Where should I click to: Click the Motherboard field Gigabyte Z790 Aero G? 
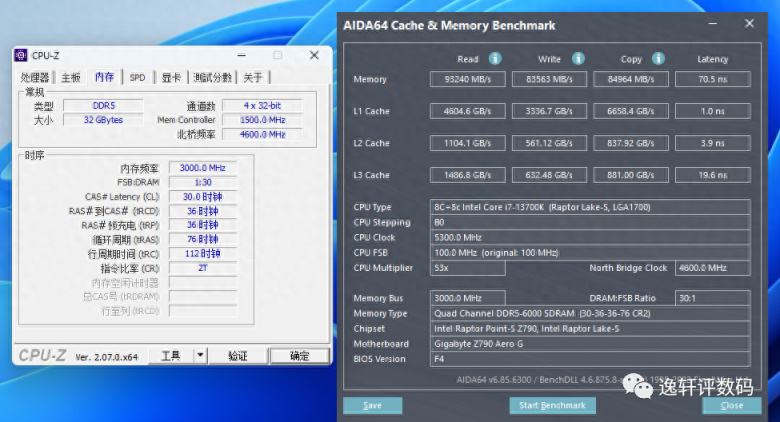coord(590,344)
